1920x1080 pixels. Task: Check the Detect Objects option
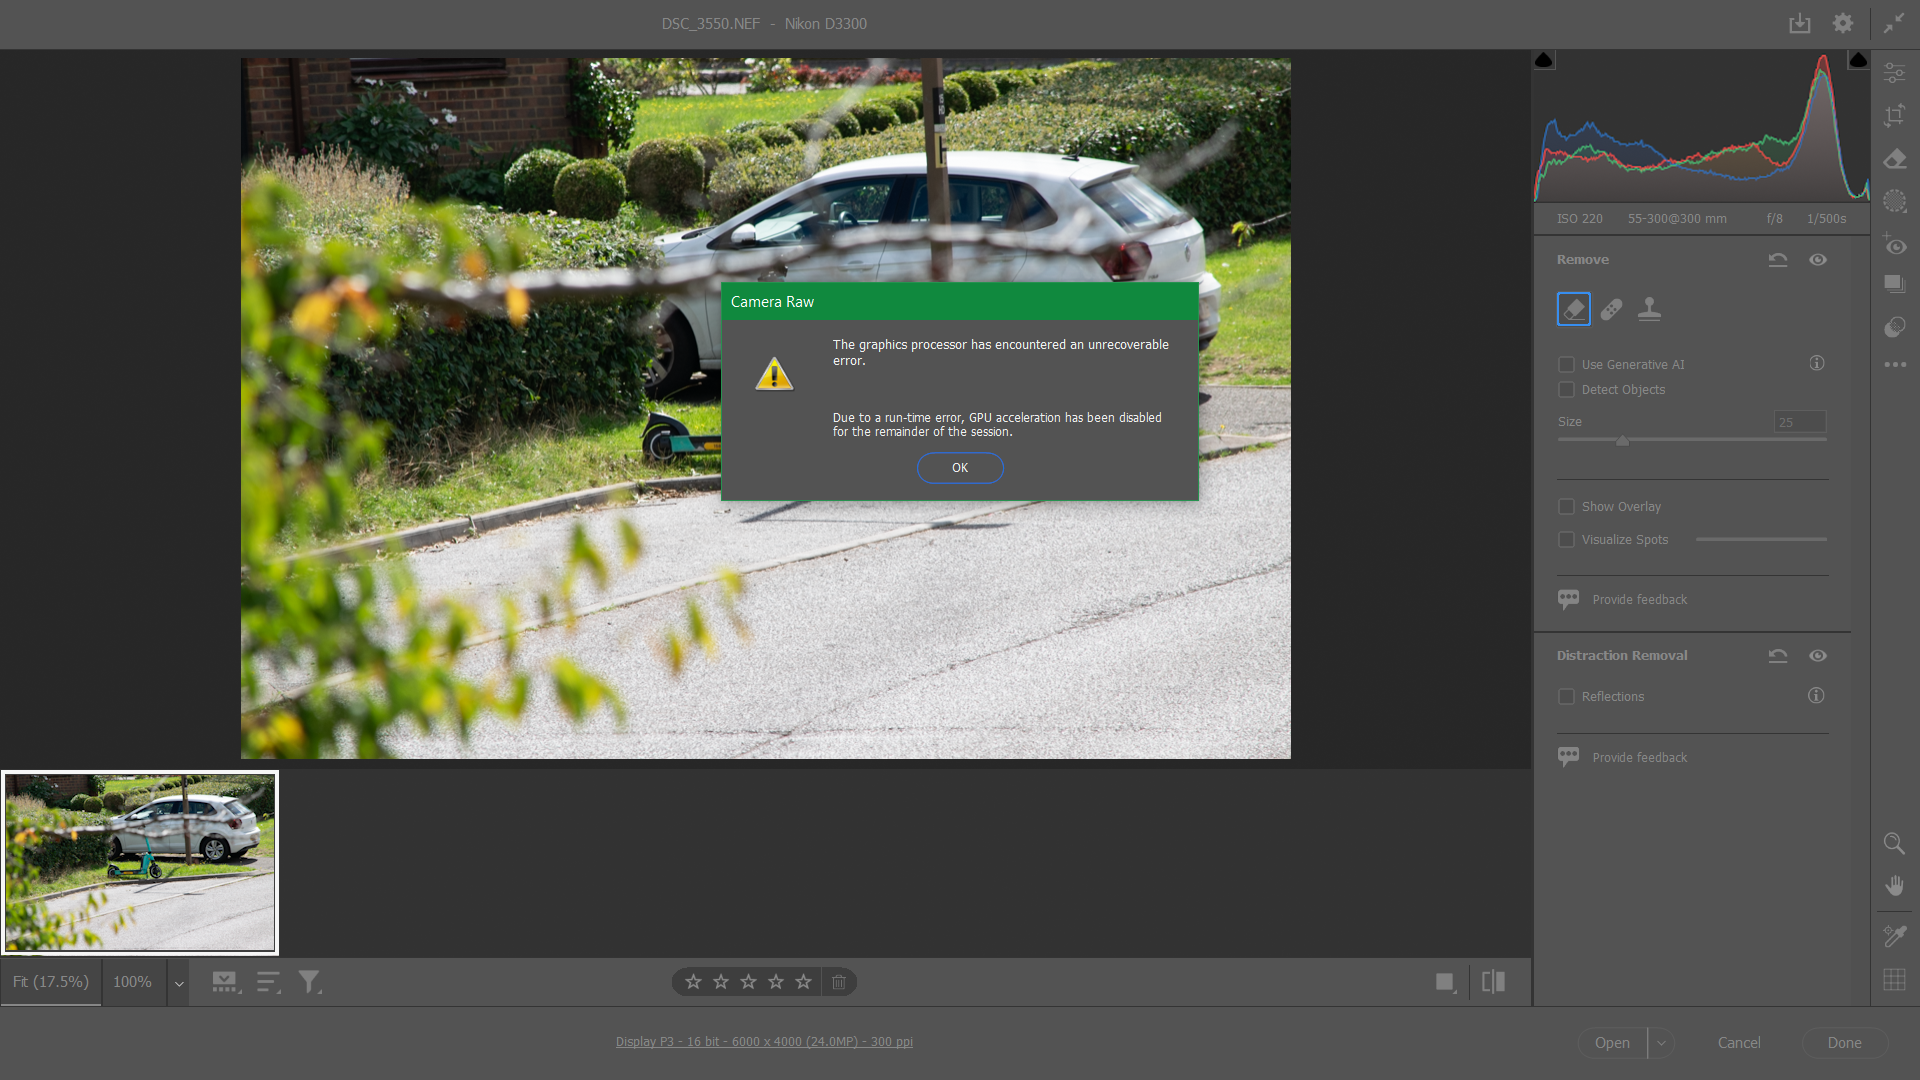[x=1566, y=389]
